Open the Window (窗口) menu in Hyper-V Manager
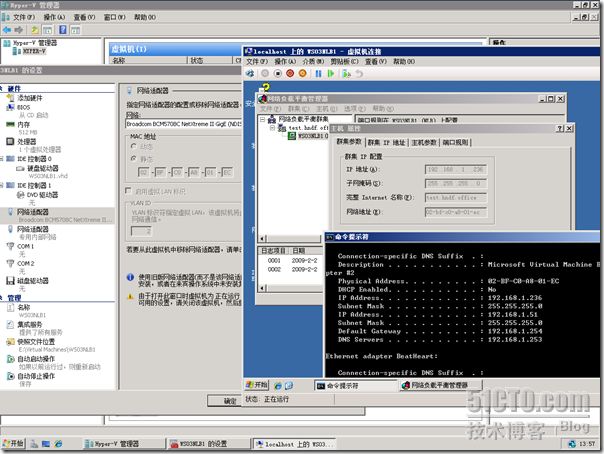 pyautogui.click(x=115, y=17)
